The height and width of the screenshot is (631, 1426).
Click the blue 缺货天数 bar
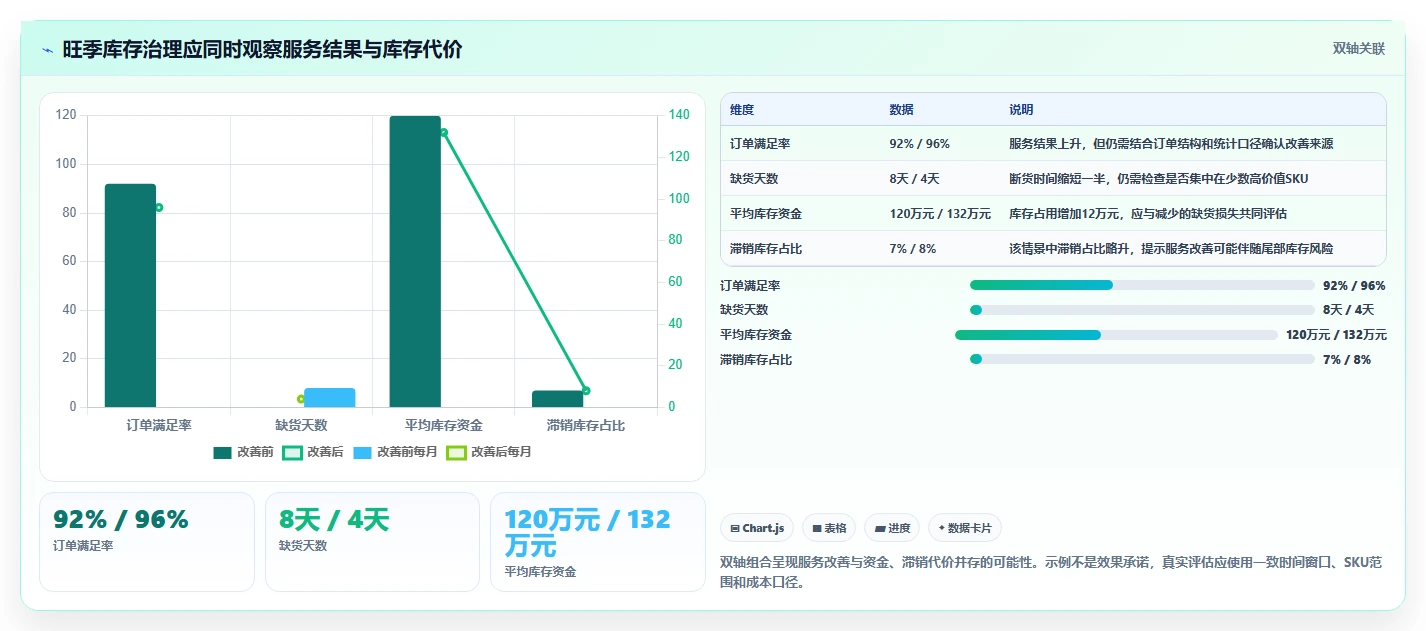(x=330, y=397)
